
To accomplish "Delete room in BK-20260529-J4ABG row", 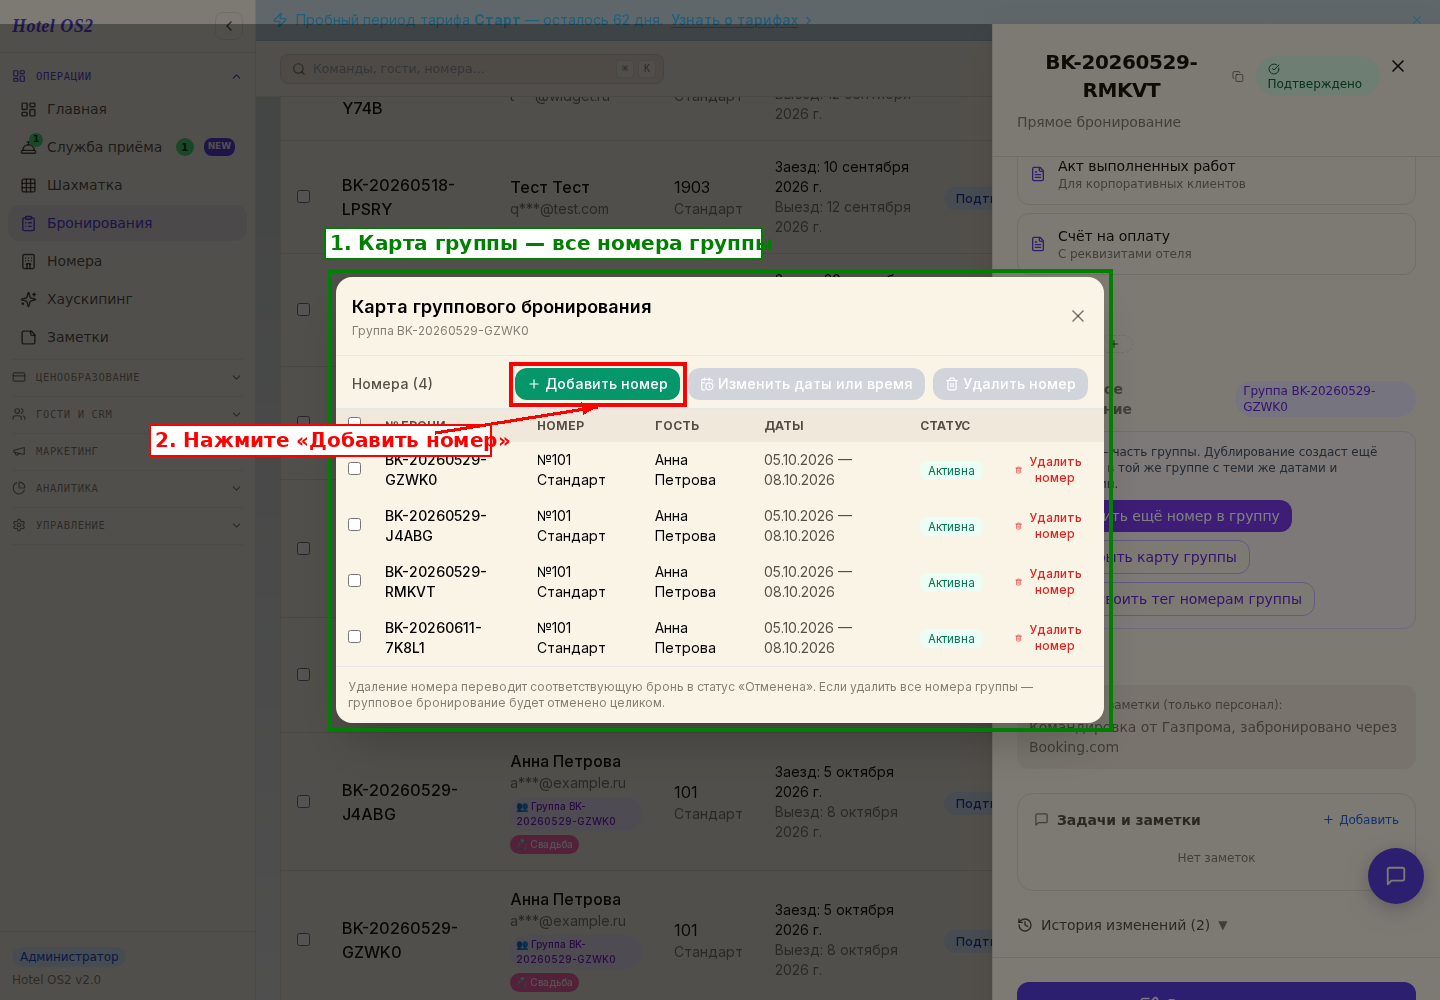I will tap(1048, 526).
